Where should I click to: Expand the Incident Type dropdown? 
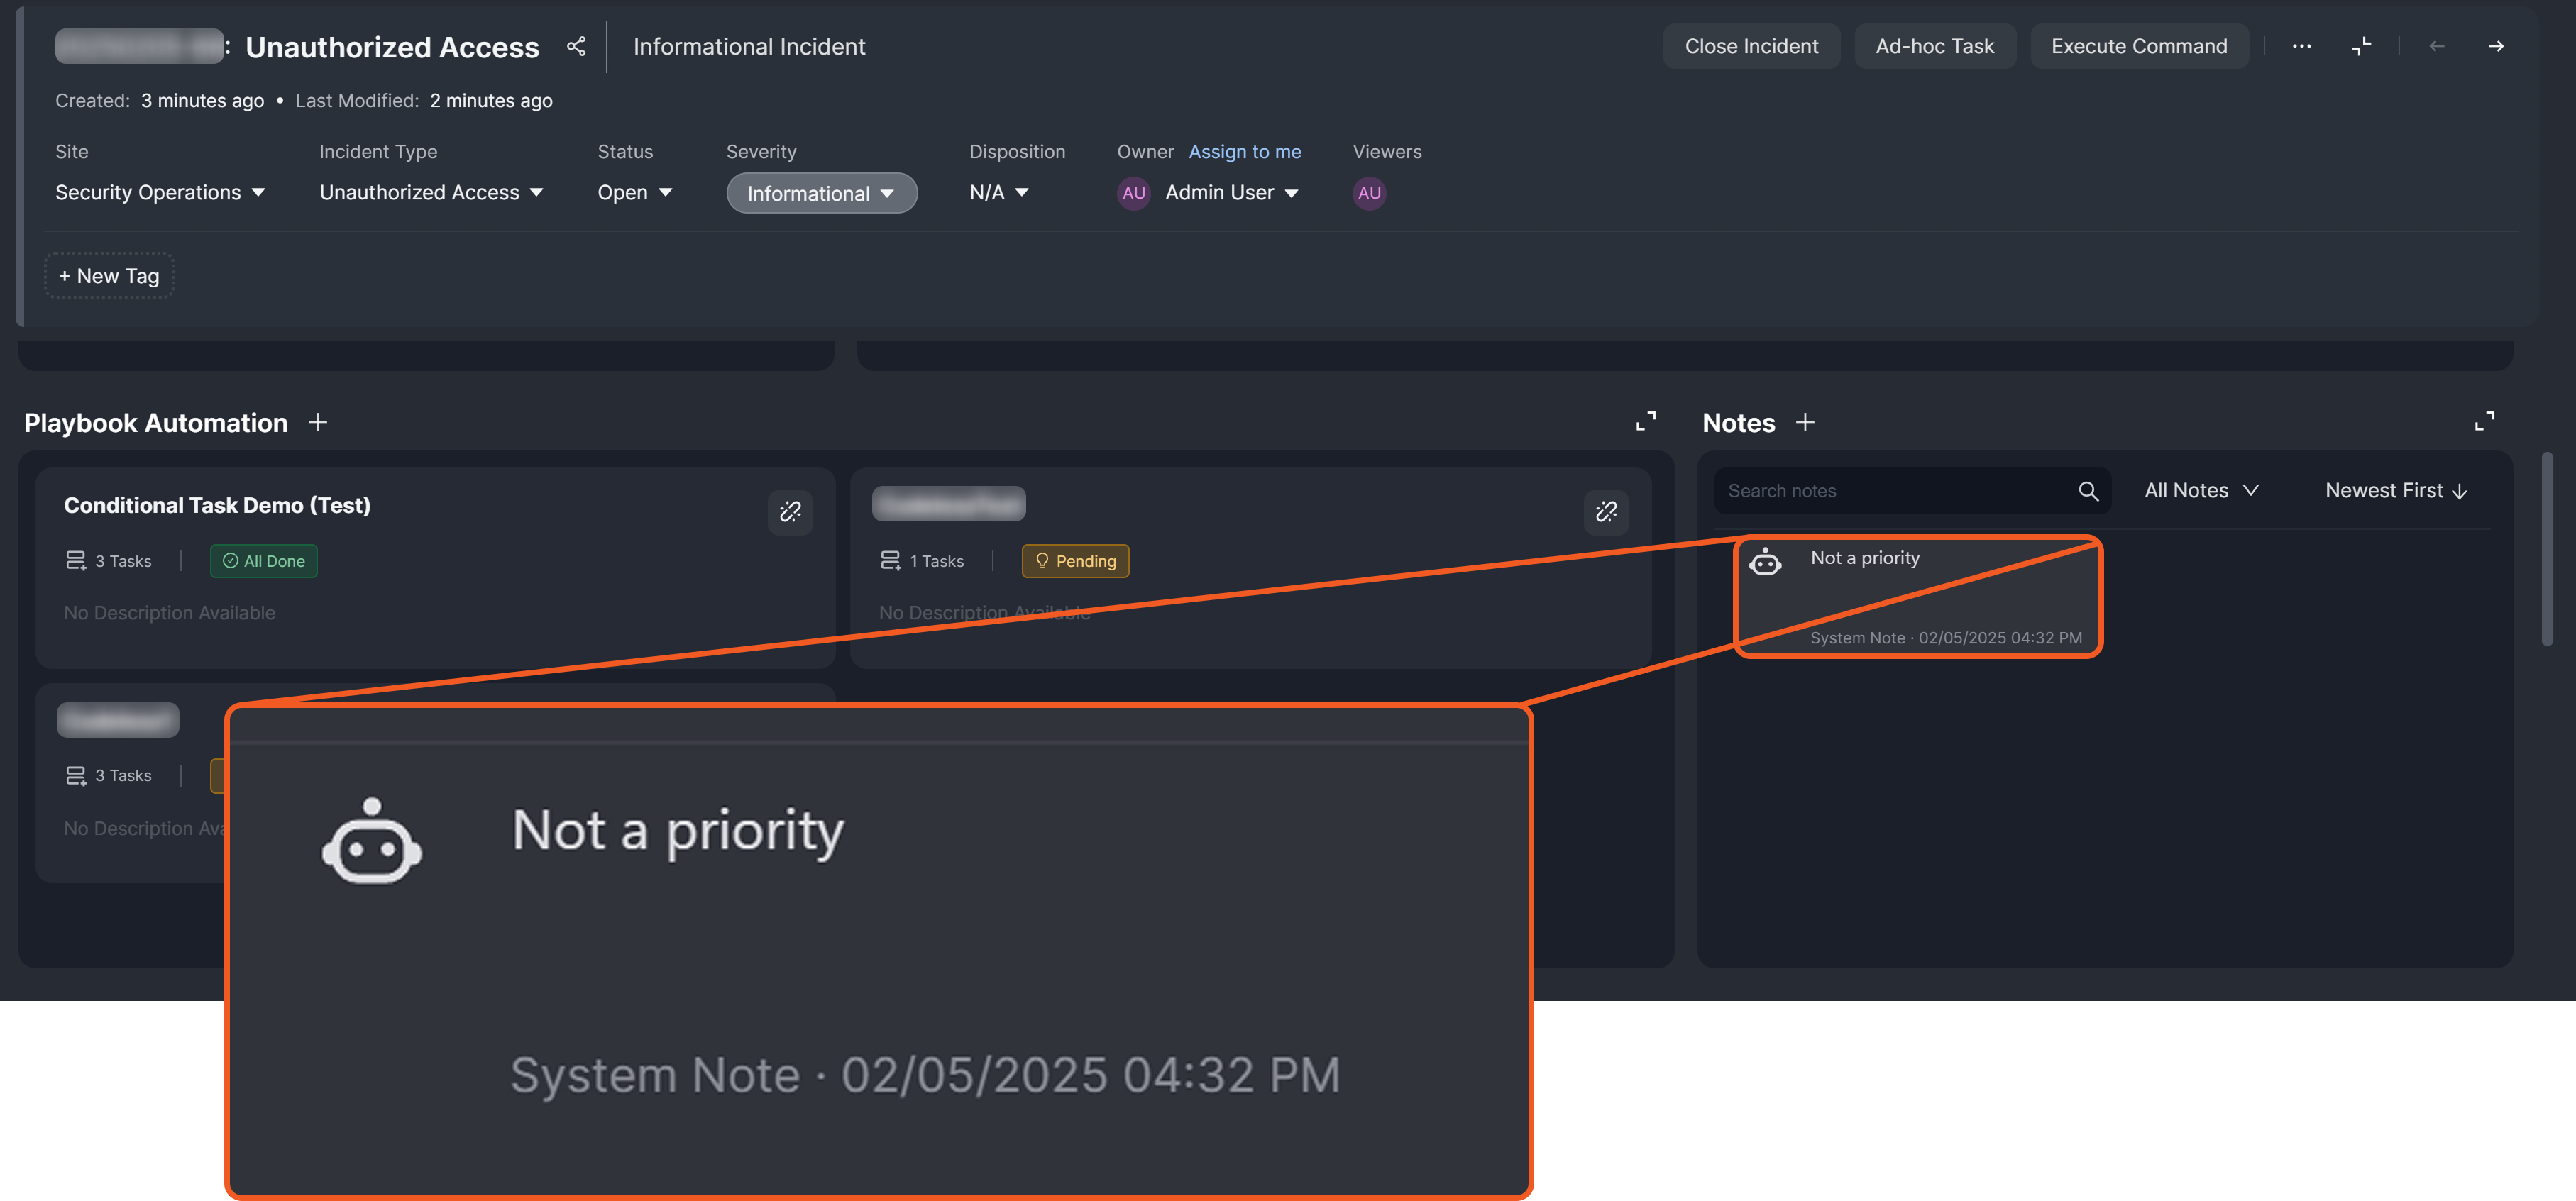(x=431, y=192)
